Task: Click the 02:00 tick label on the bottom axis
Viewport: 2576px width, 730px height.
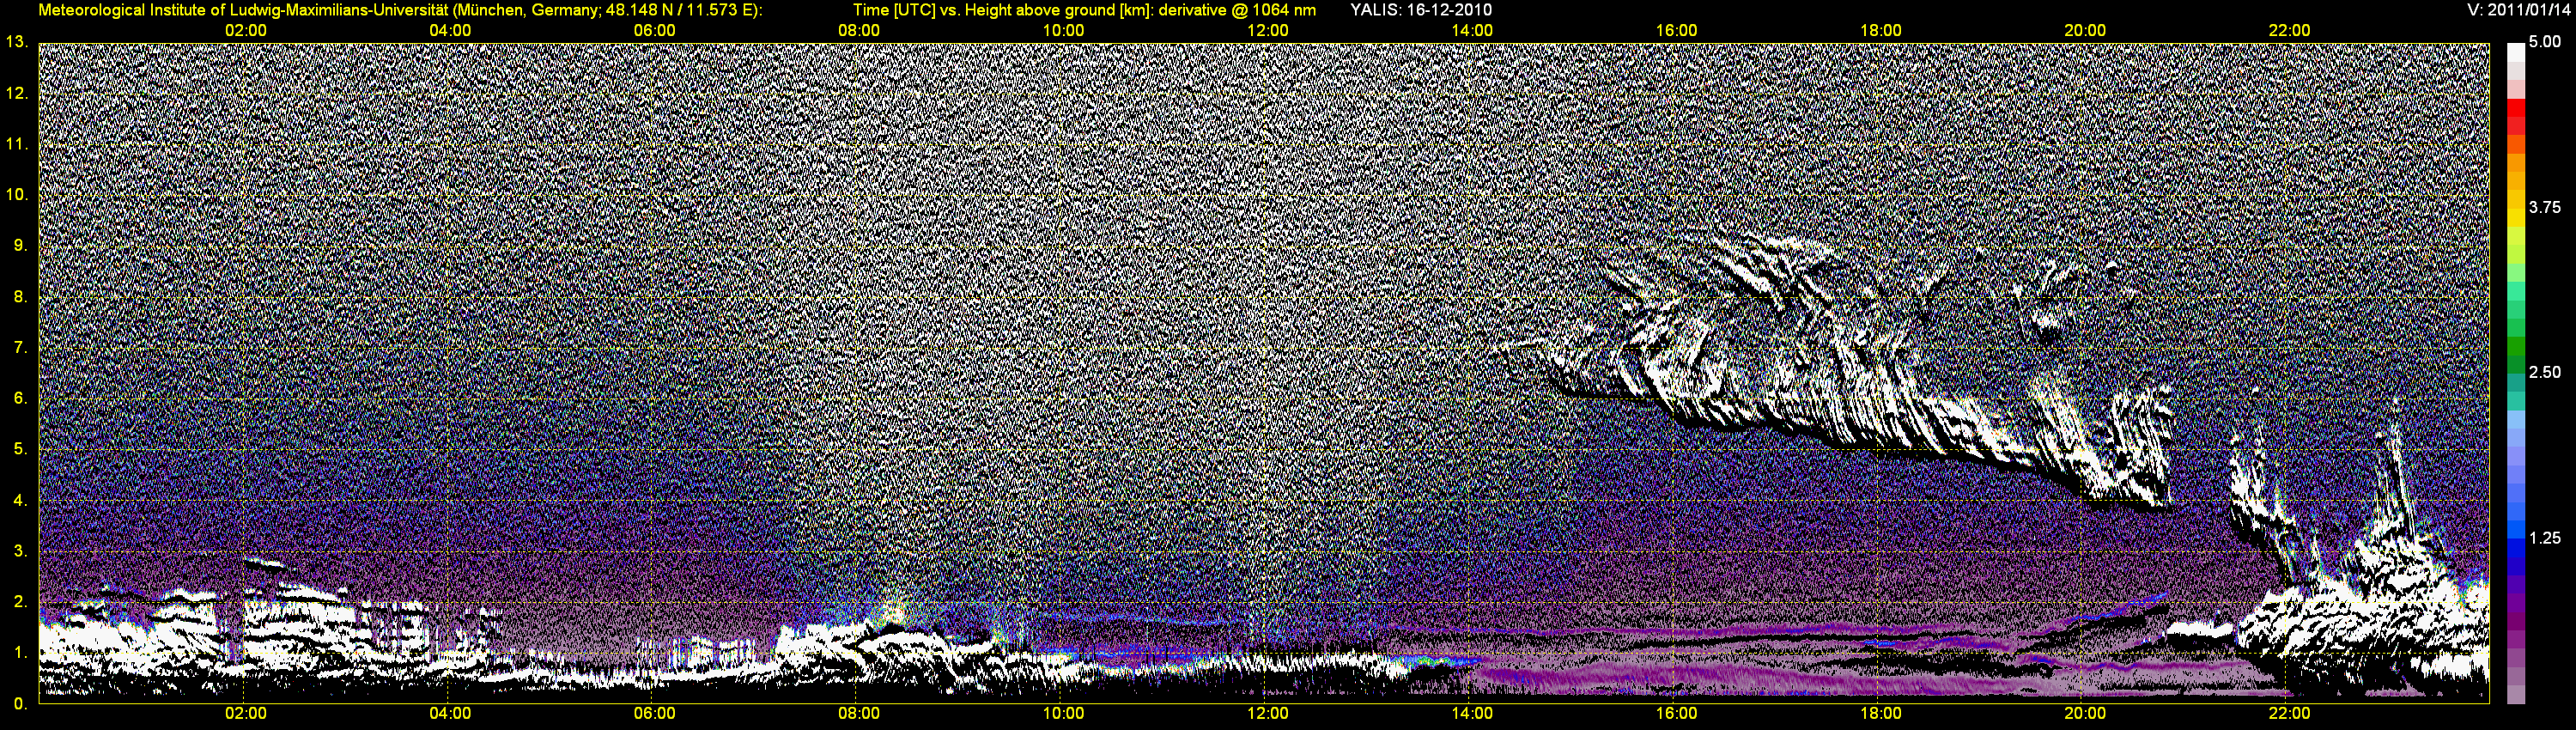Action: coord(246,714)
